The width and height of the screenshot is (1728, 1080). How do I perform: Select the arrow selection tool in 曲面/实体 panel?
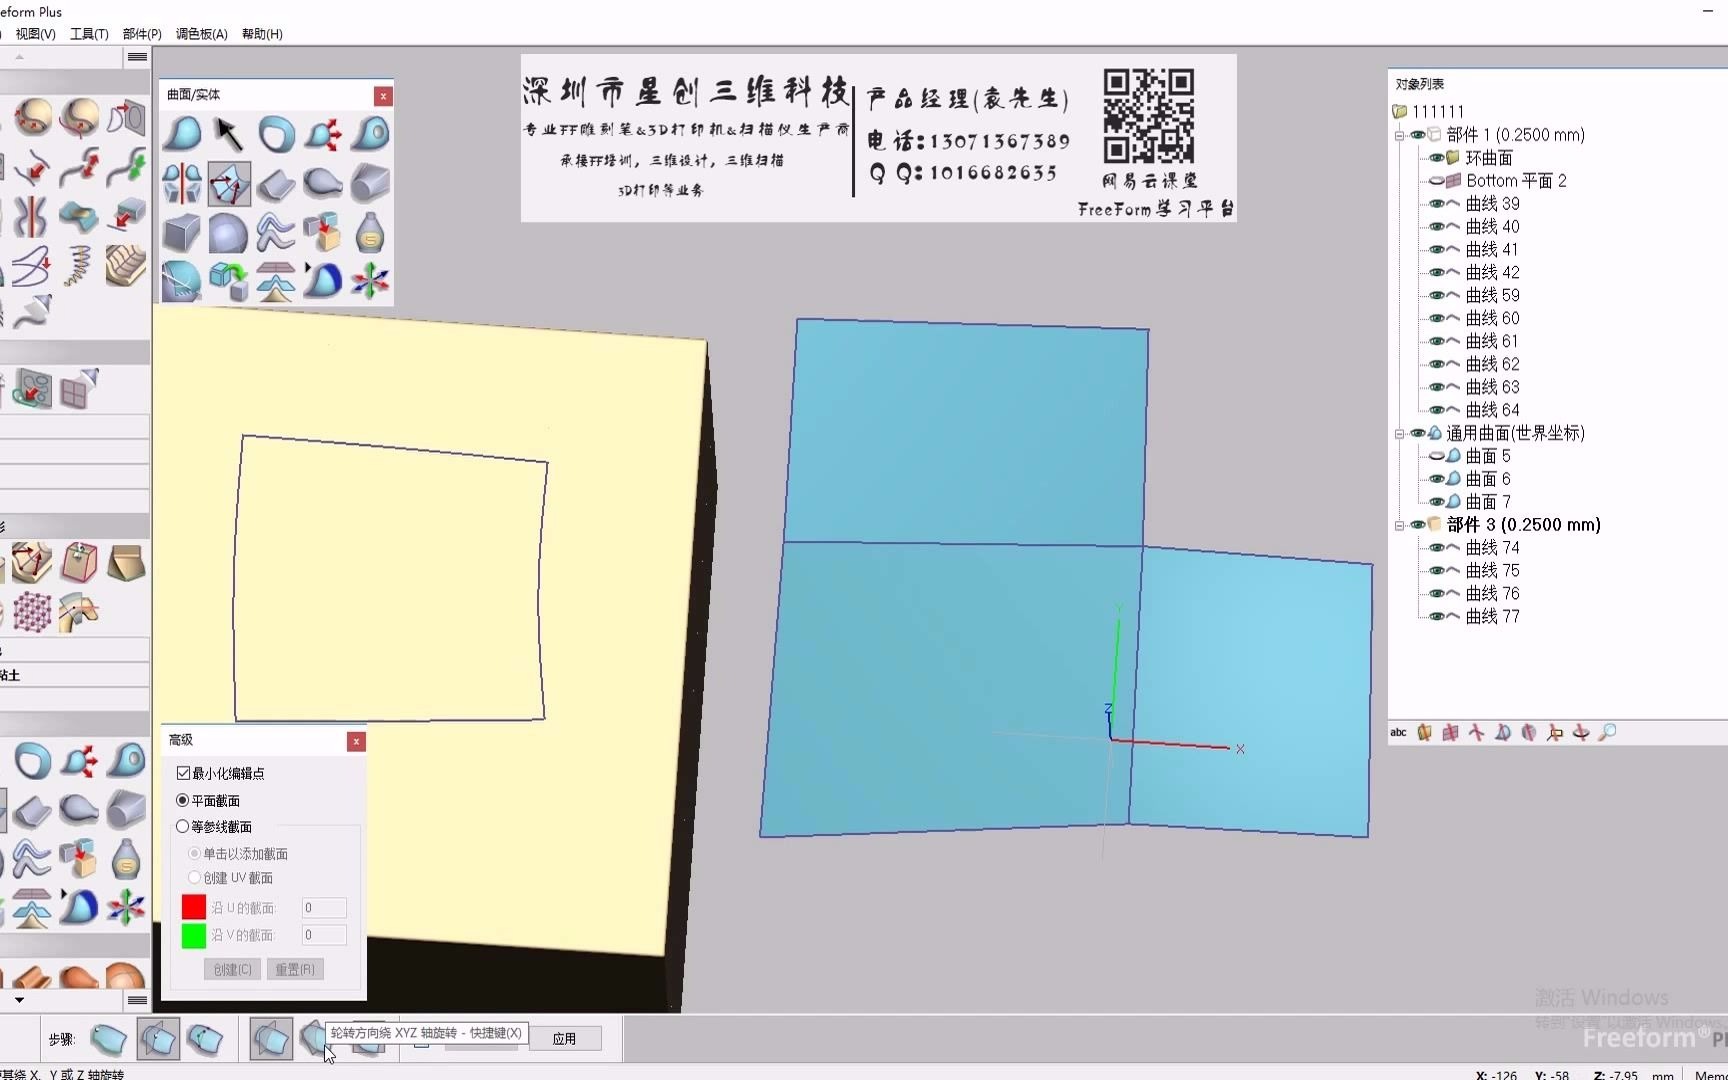226,133
